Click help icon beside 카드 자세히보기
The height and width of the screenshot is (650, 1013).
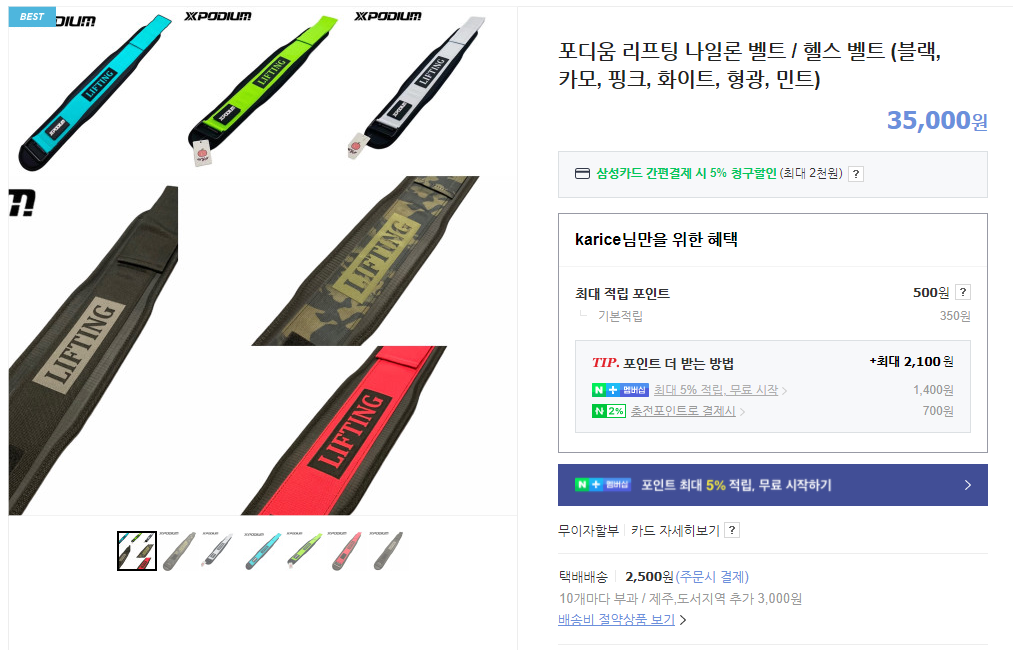click(x=731, y=530)
